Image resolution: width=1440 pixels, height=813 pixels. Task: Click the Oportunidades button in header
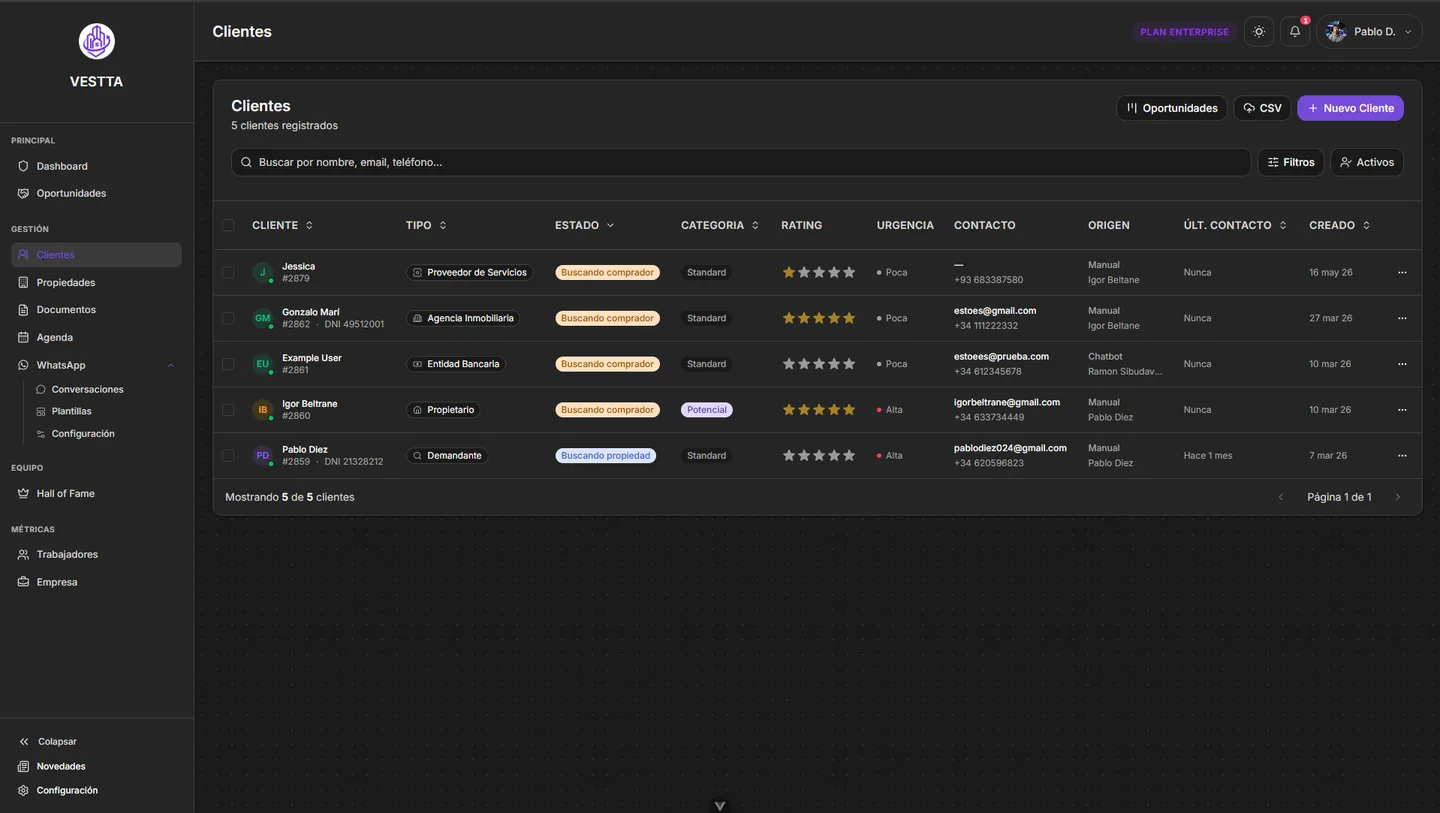coord(1172,108)
